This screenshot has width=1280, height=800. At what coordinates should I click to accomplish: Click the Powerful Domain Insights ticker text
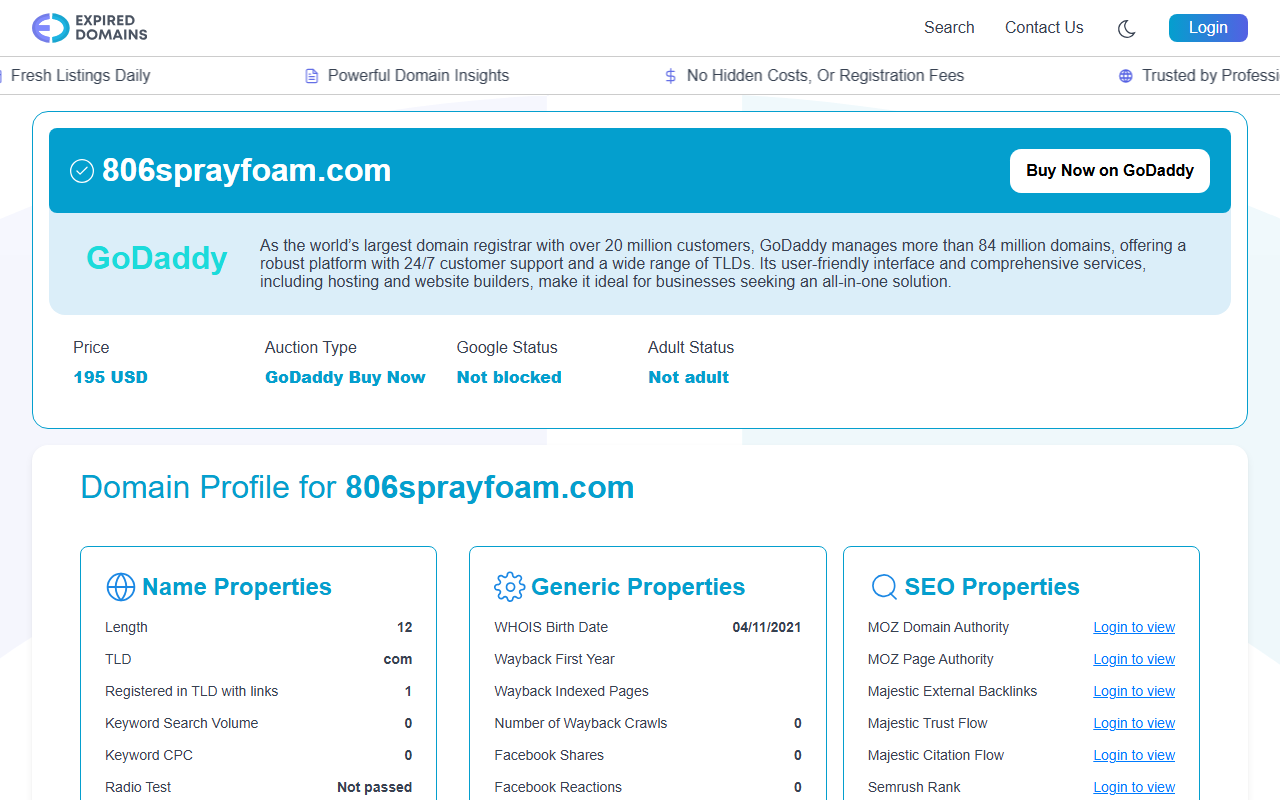[x=418, y=76]
